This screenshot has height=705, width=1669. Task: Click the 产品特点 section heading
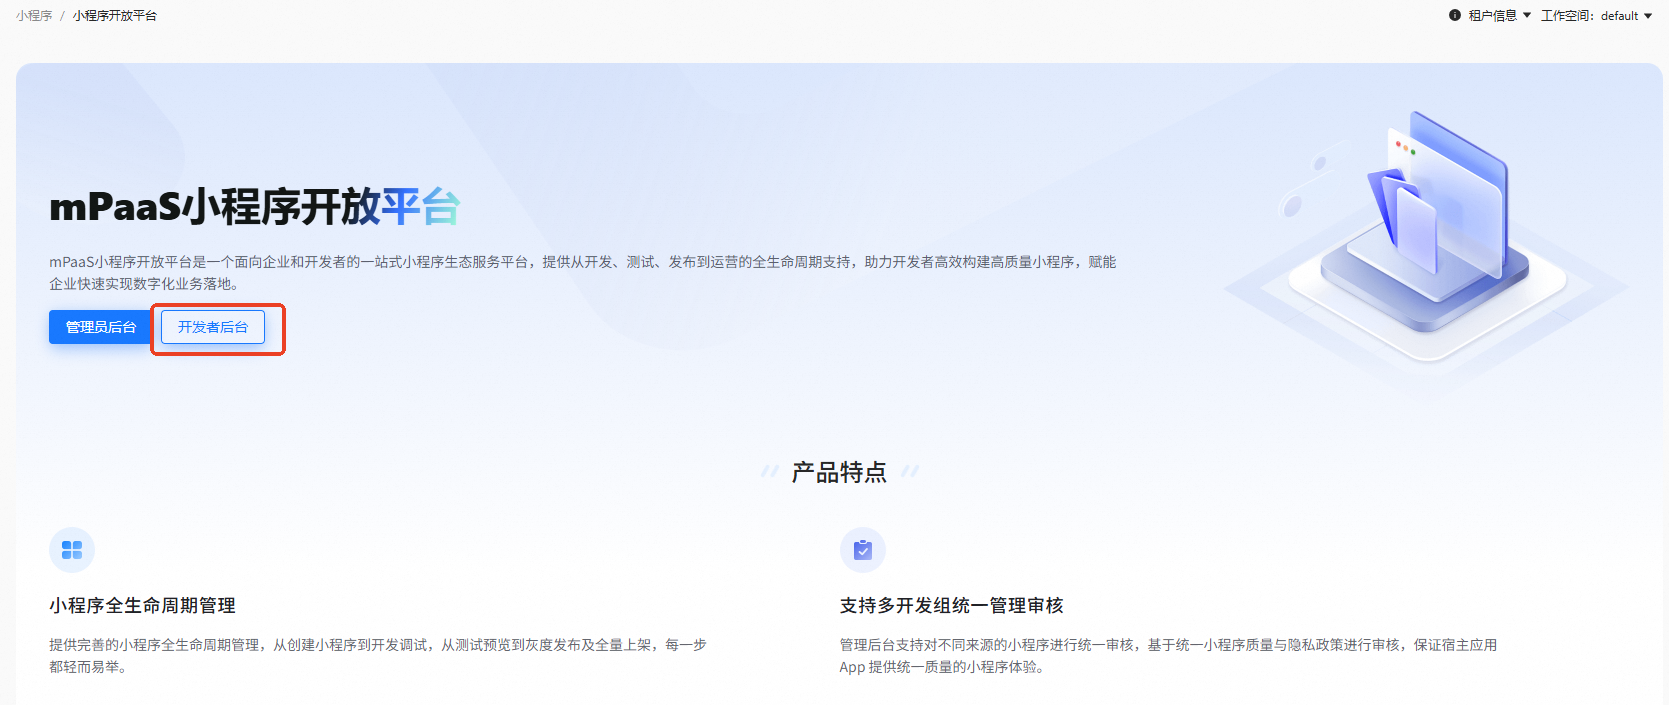pyautogui.click(x=840, y=472)
